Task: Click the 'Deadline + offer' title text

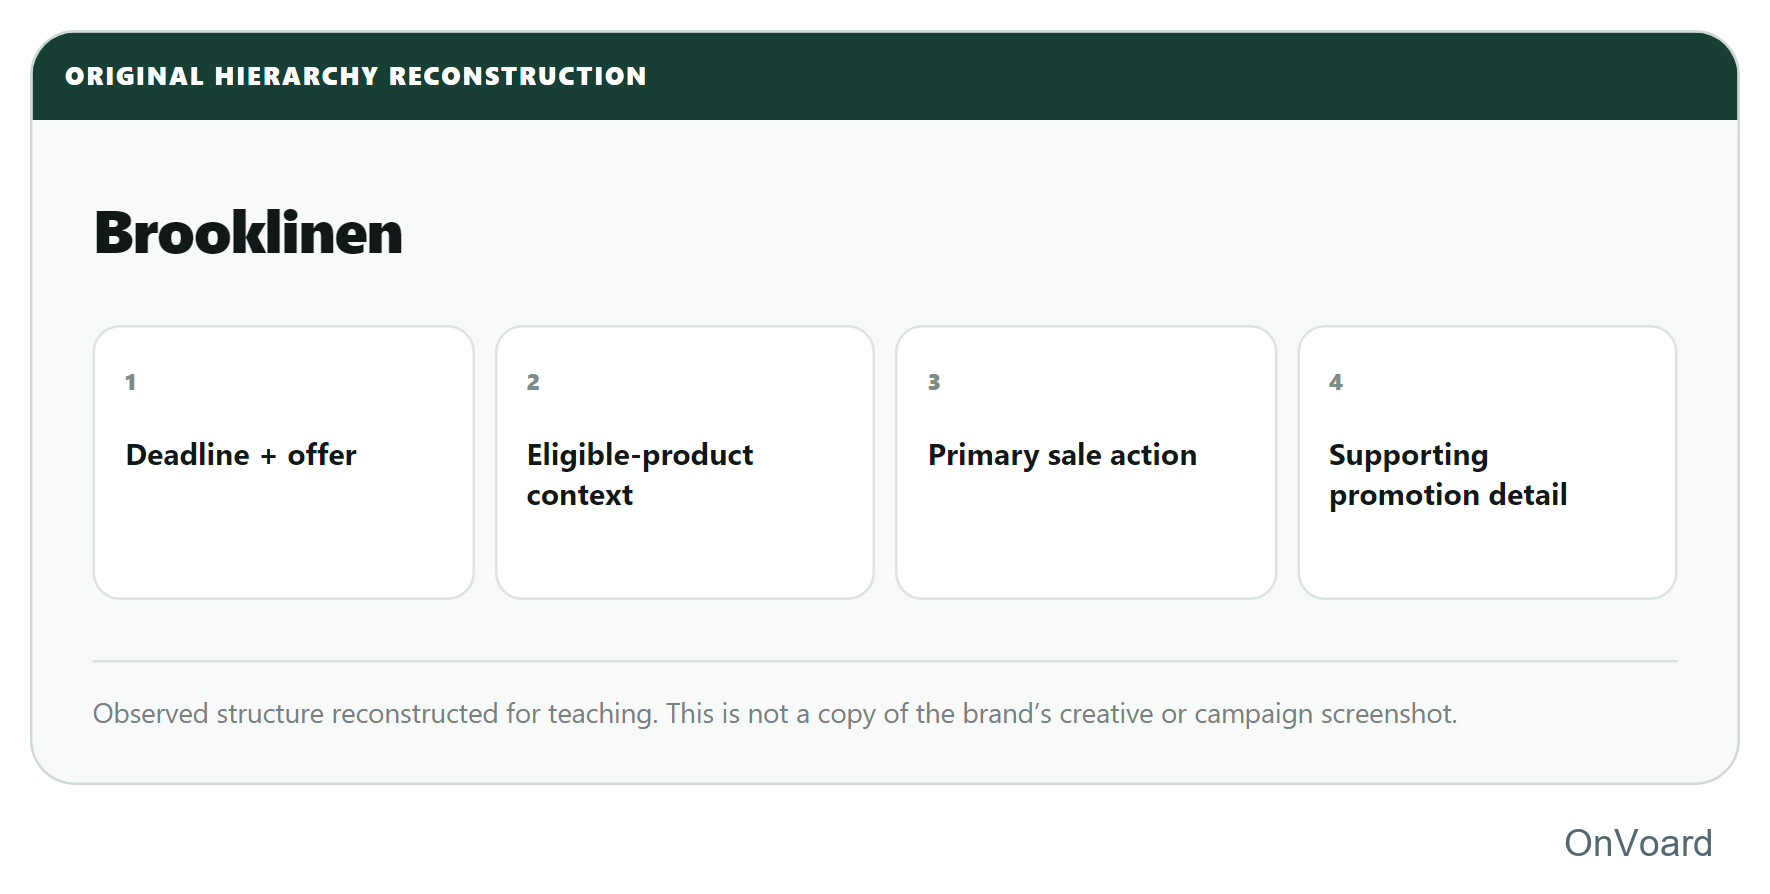Action: 241,455
